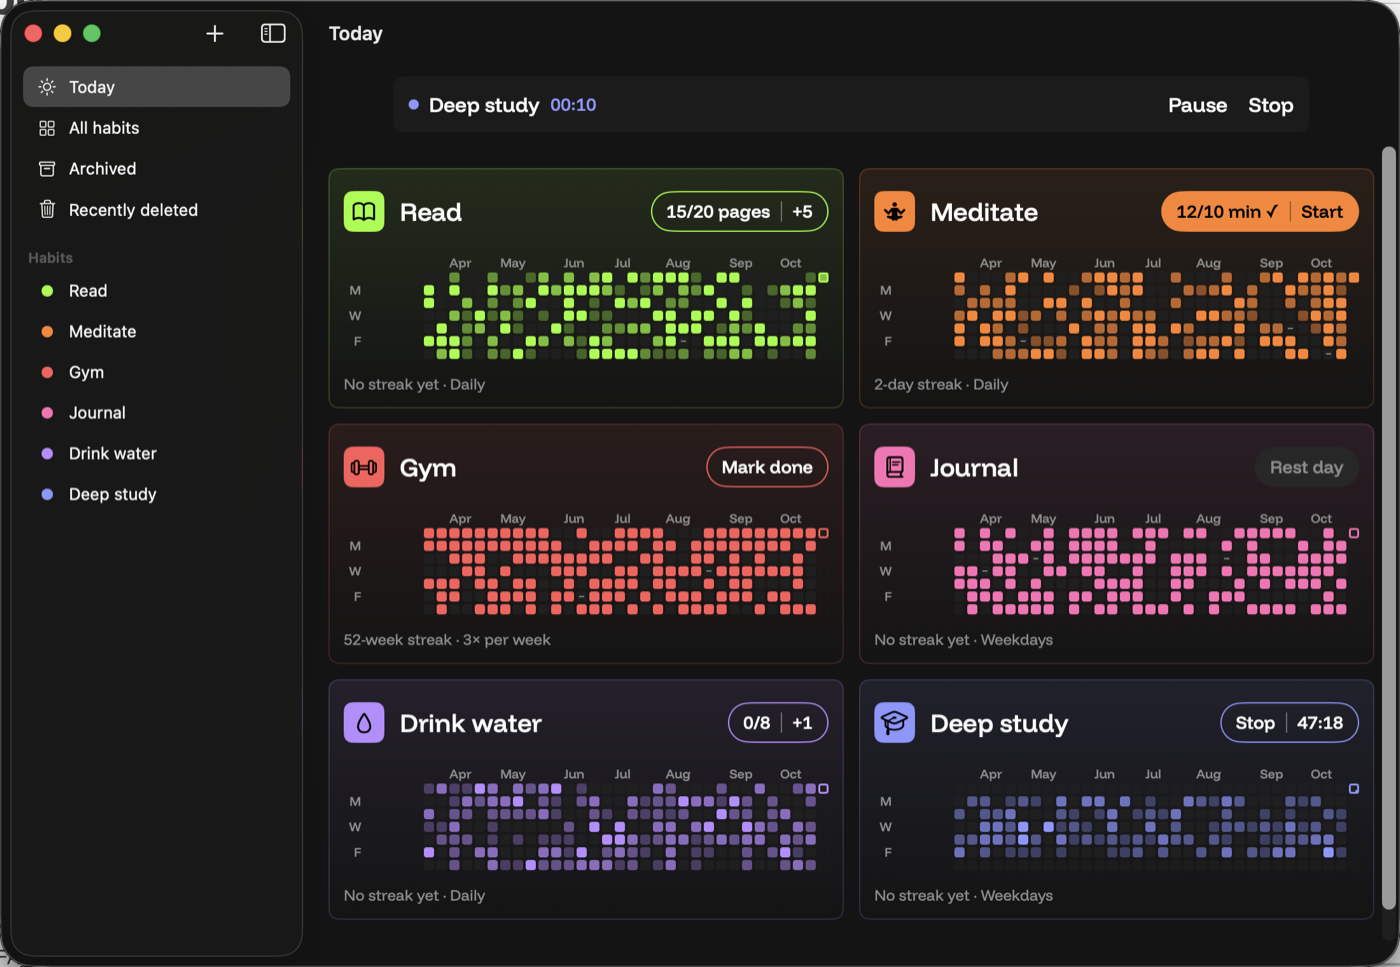Click the 00:10 elapsed time in banner
1400x967 pixels.
click(x=573, y=105)
